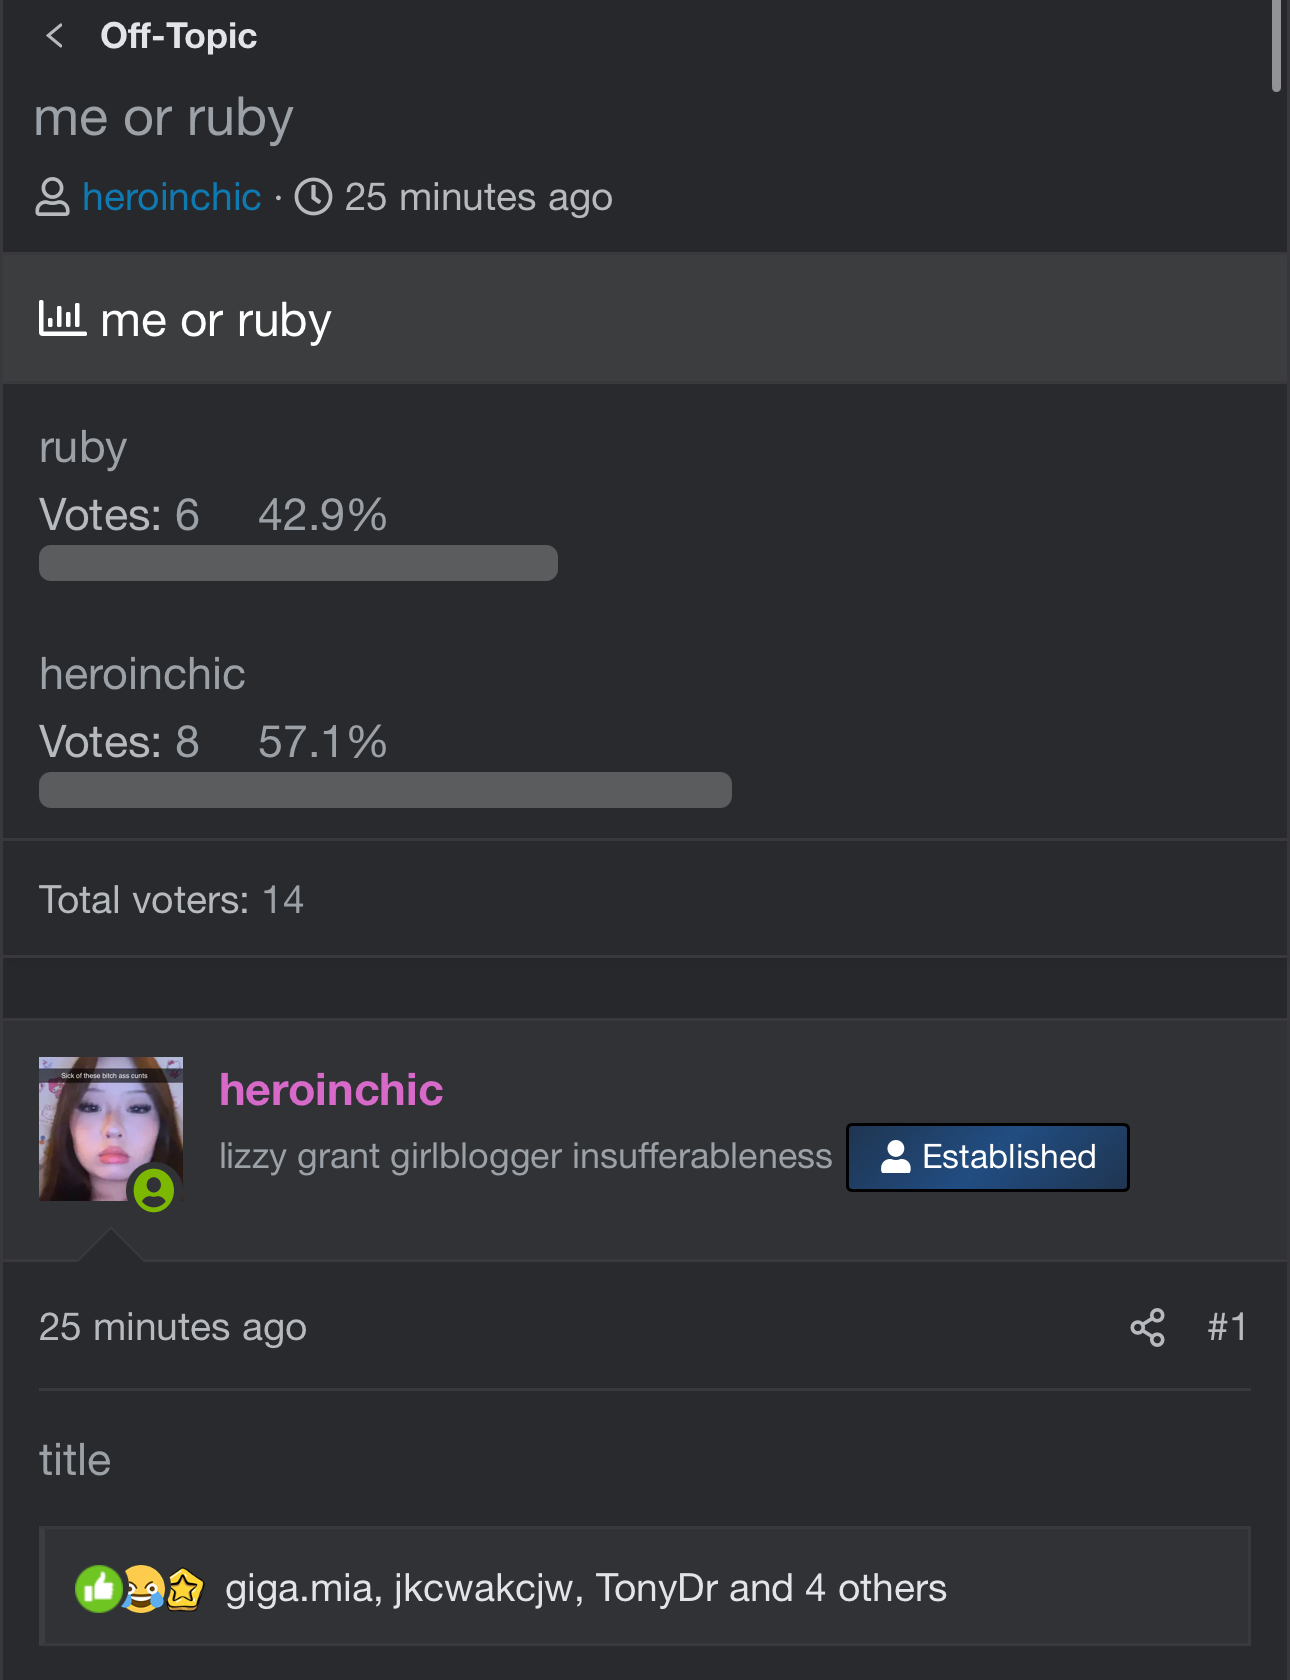Click the star reaction icon

click(x=184, y=1588)
